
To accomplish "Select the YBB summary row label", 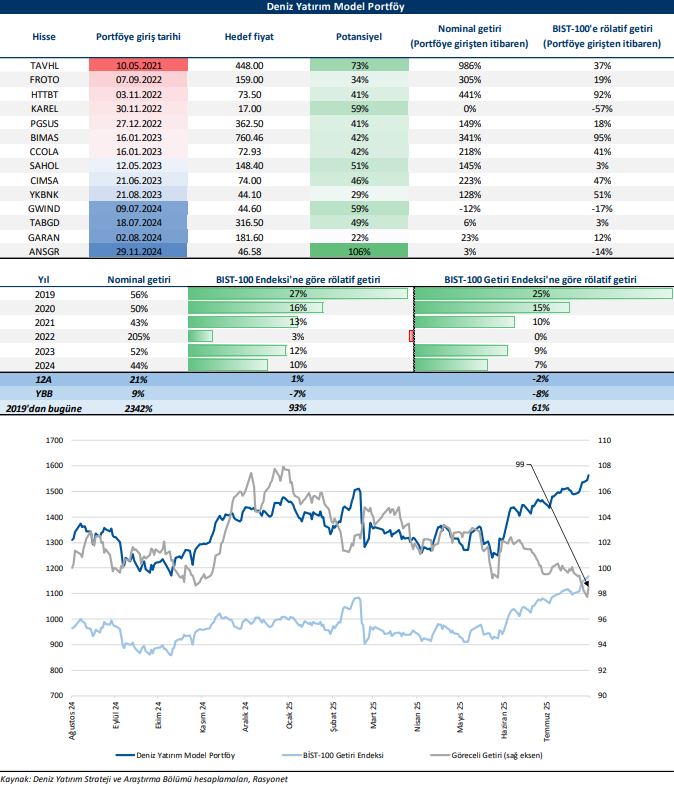I will pyautogui.click(x=44, y=394).
